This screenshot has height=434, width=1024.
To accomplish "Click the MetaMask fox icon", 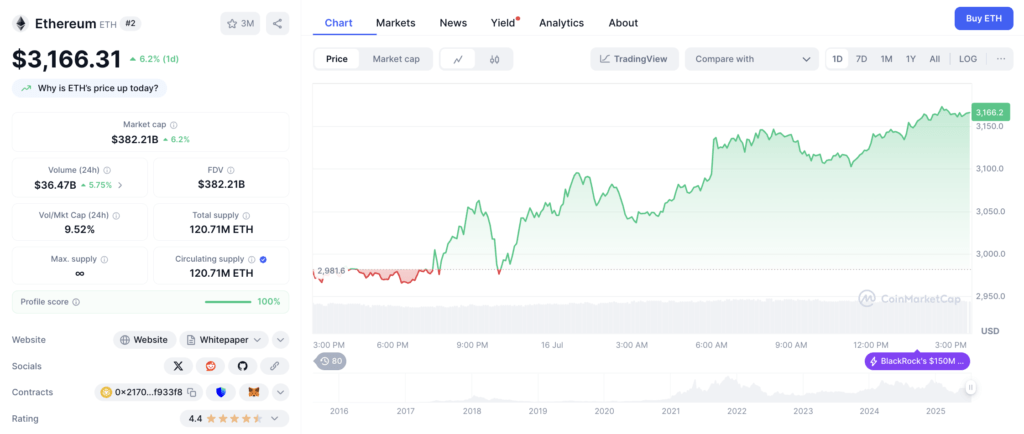I will 254,392.
